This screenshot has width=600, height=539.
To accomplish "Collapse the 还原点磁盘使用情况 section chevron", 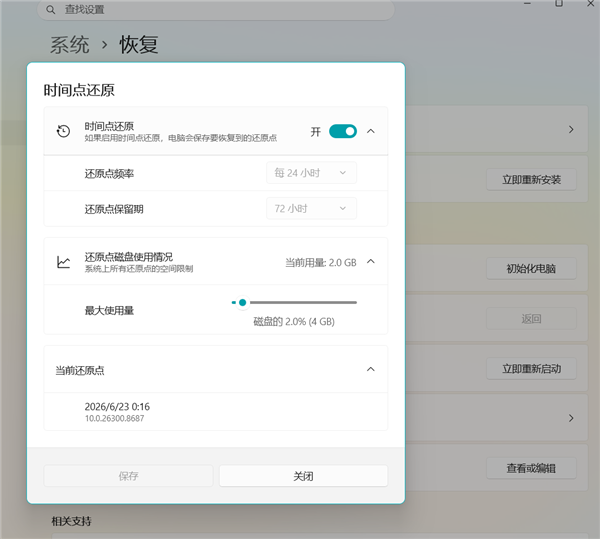I will coord(370,262).
